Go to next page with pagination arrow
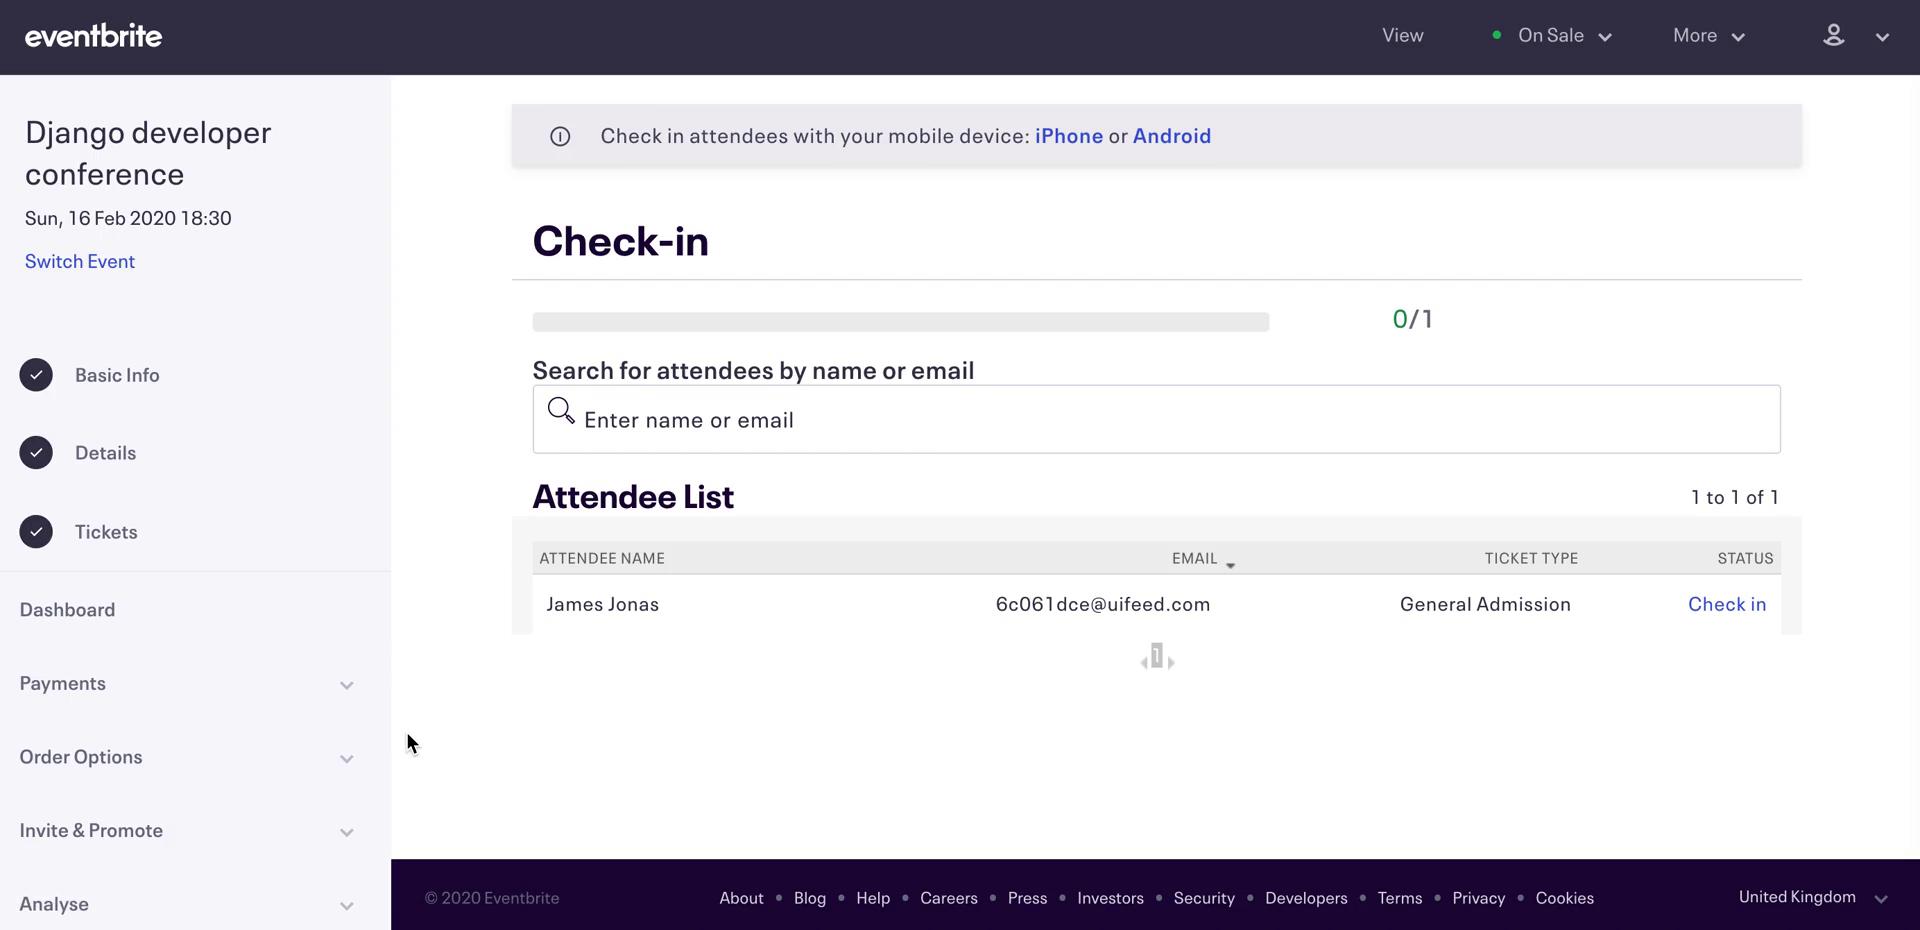This screenshot has height=930, width=1920. coord(1171,662)
